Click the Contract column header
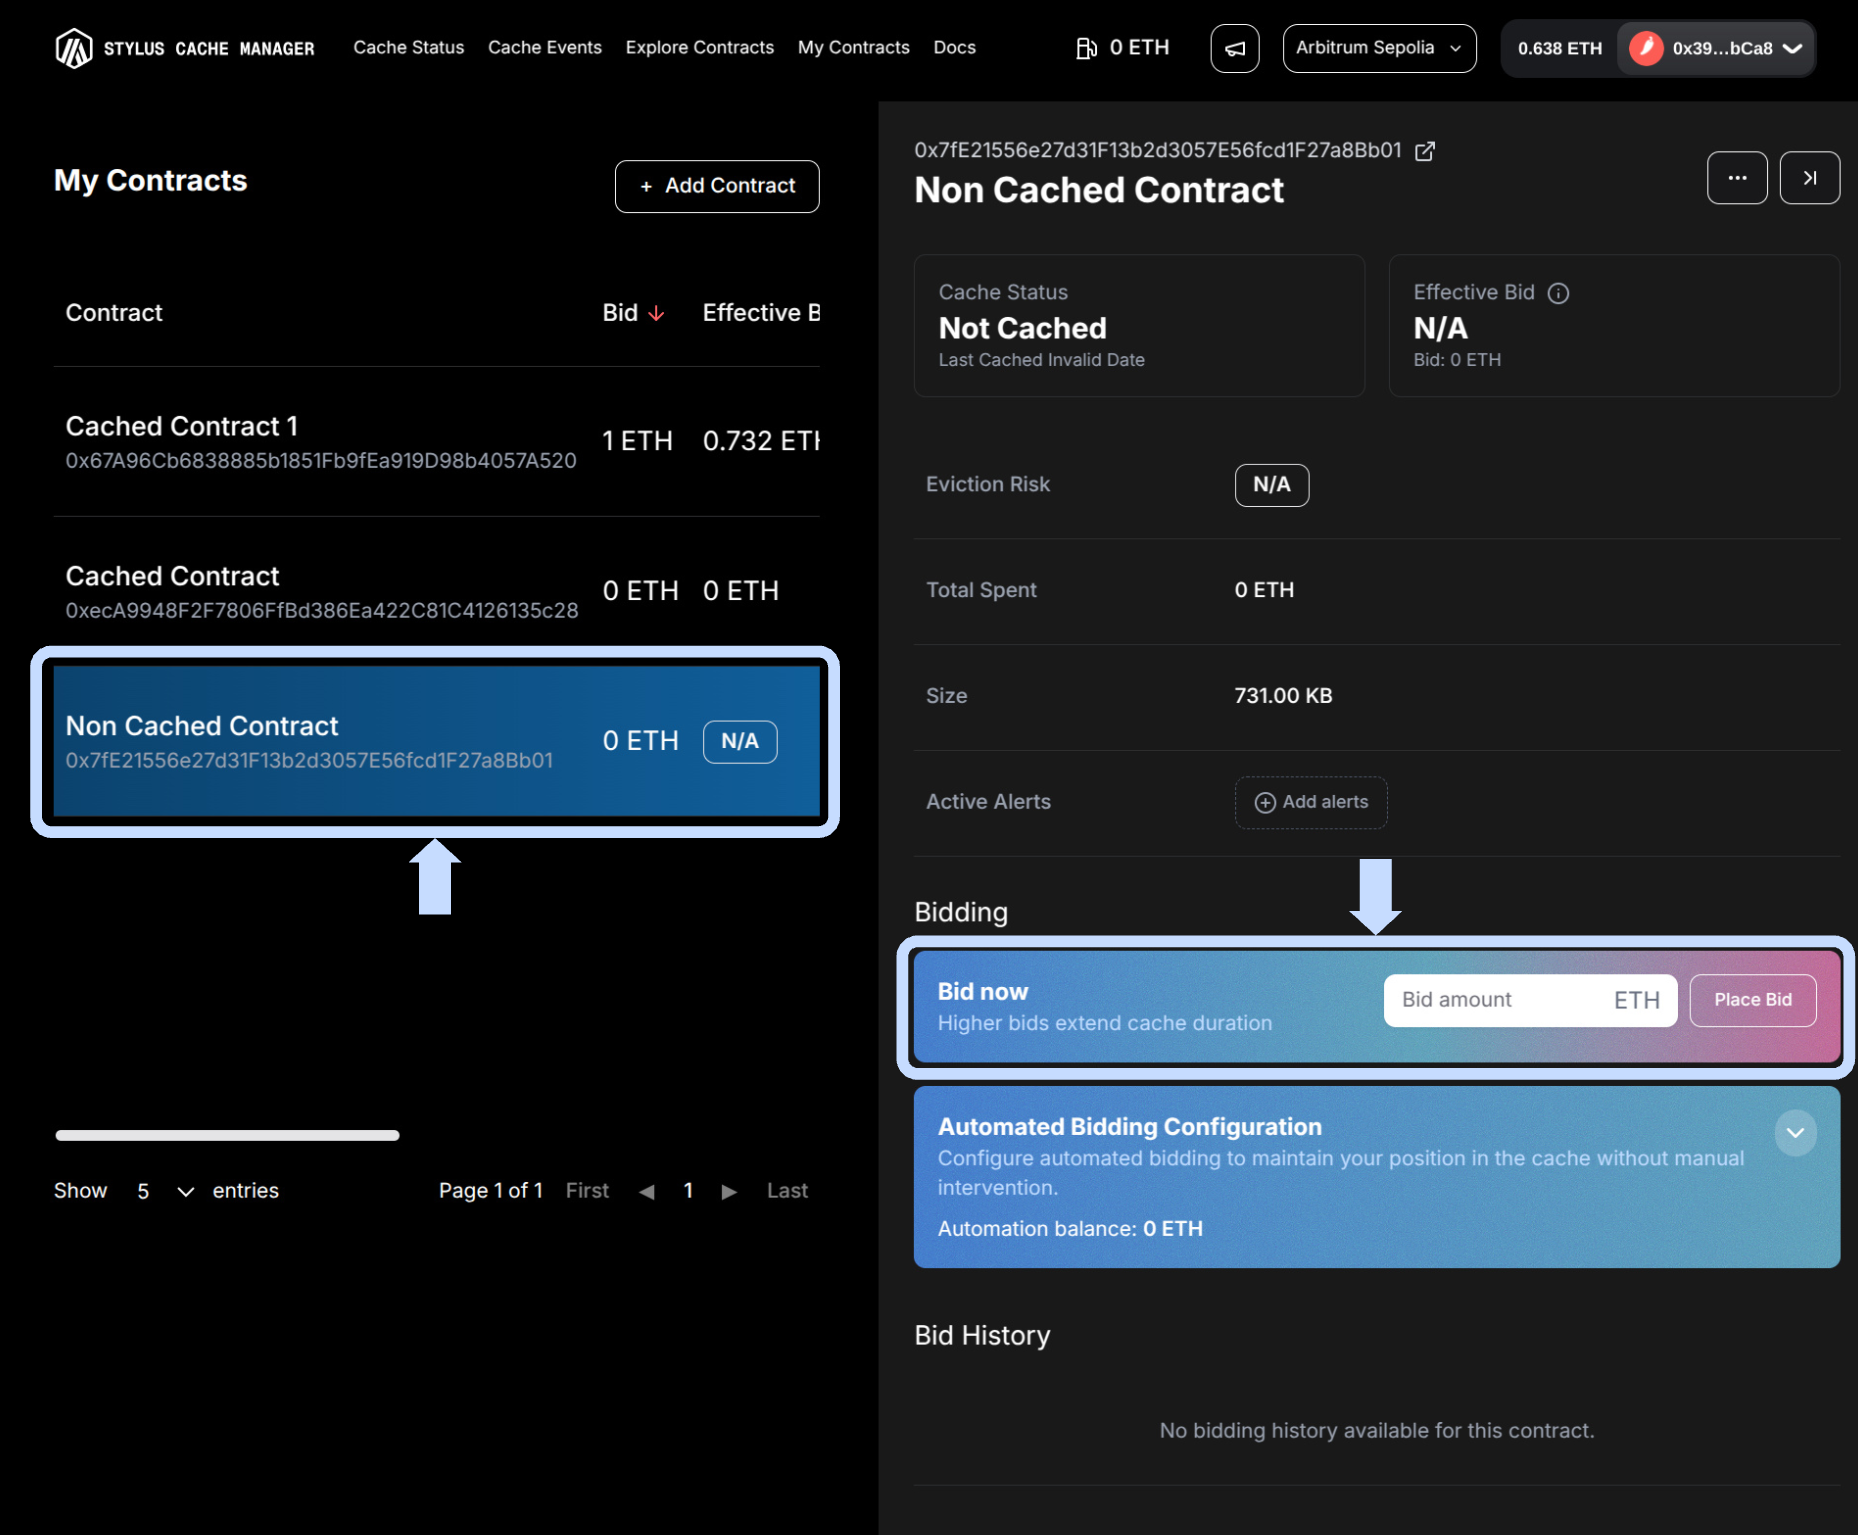Viewport: 1858px width, 1535px height. click(x=114, y=313)
